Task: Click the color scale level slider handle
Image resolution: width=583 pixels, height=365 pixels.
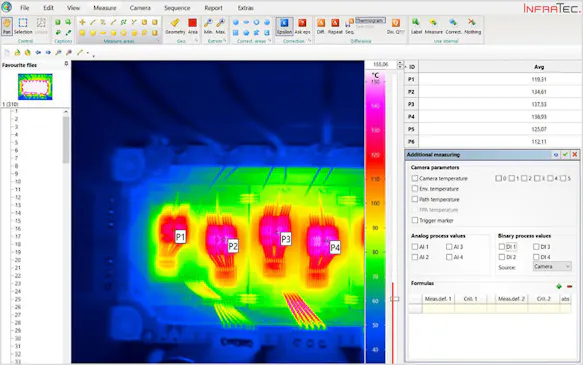Action: tap(394, 298)
